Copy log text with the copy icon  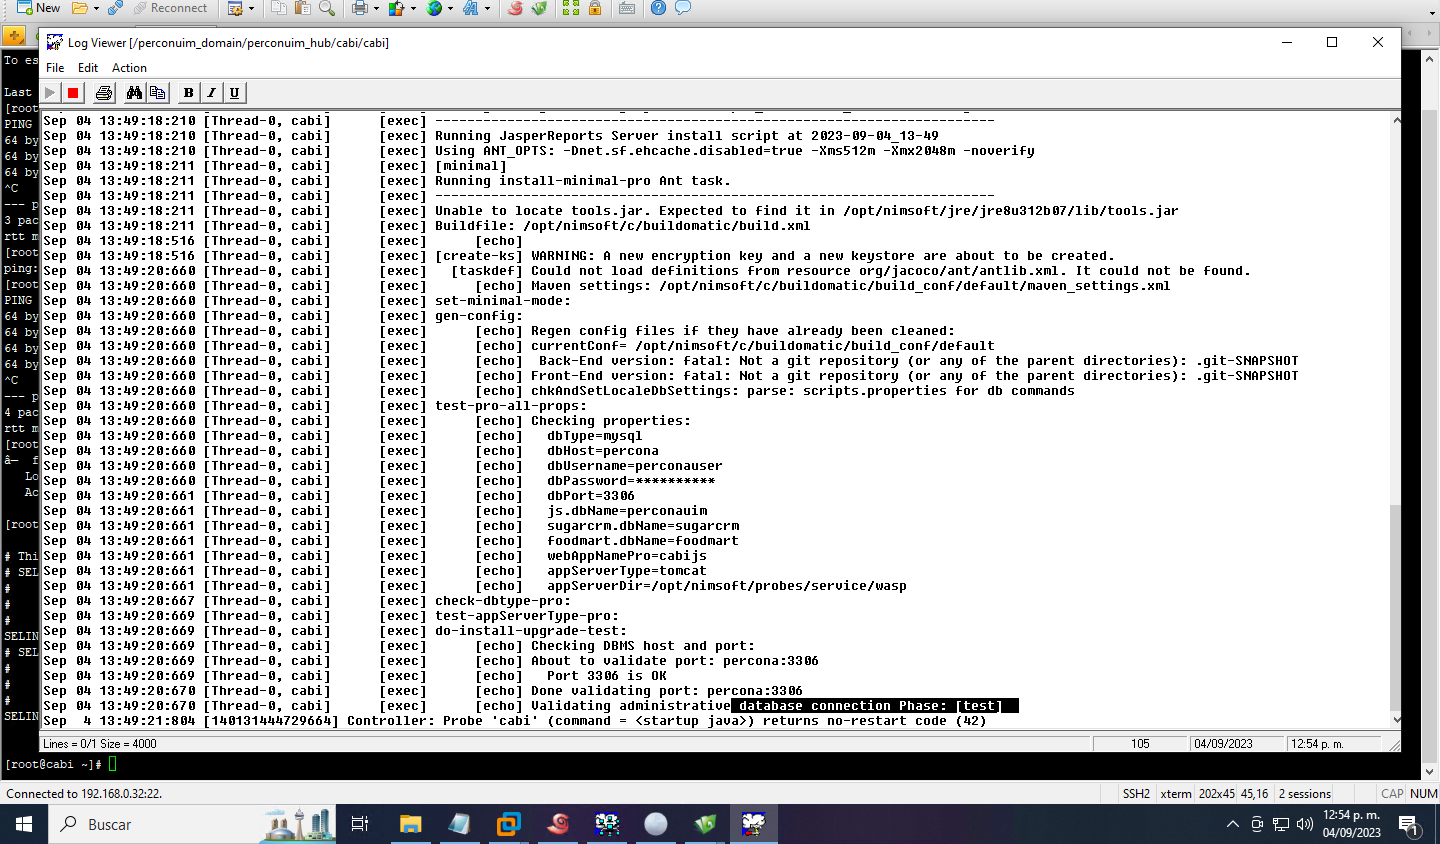(x=158, y=92)
